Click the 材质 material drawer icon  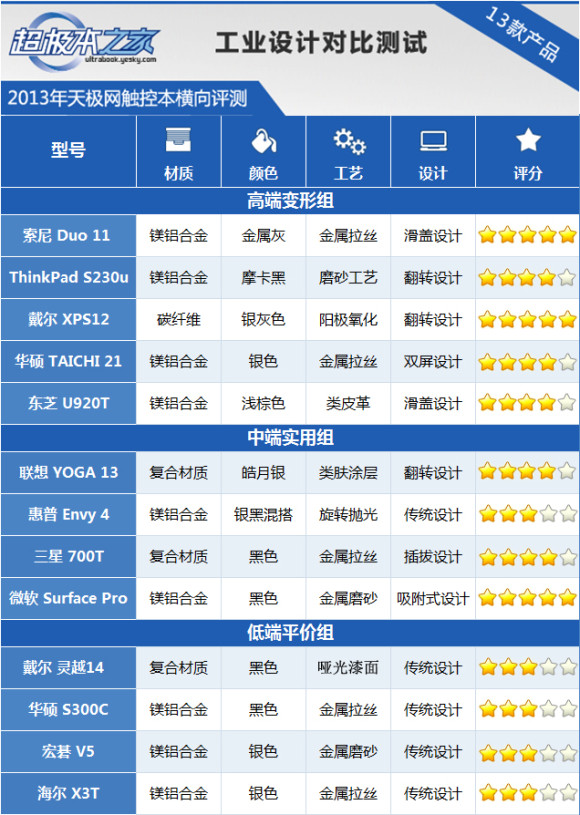pos(178,140)
